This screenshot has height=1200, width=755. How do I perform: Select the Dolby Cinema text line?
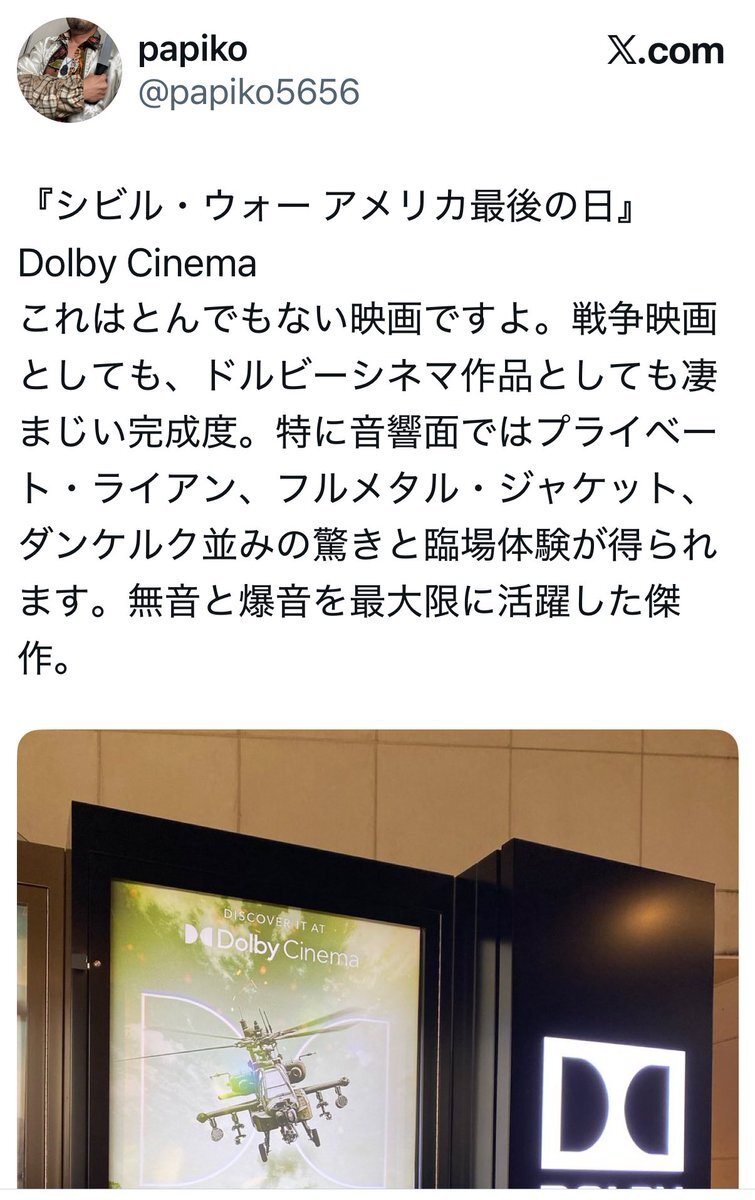[x=138, y=264]
